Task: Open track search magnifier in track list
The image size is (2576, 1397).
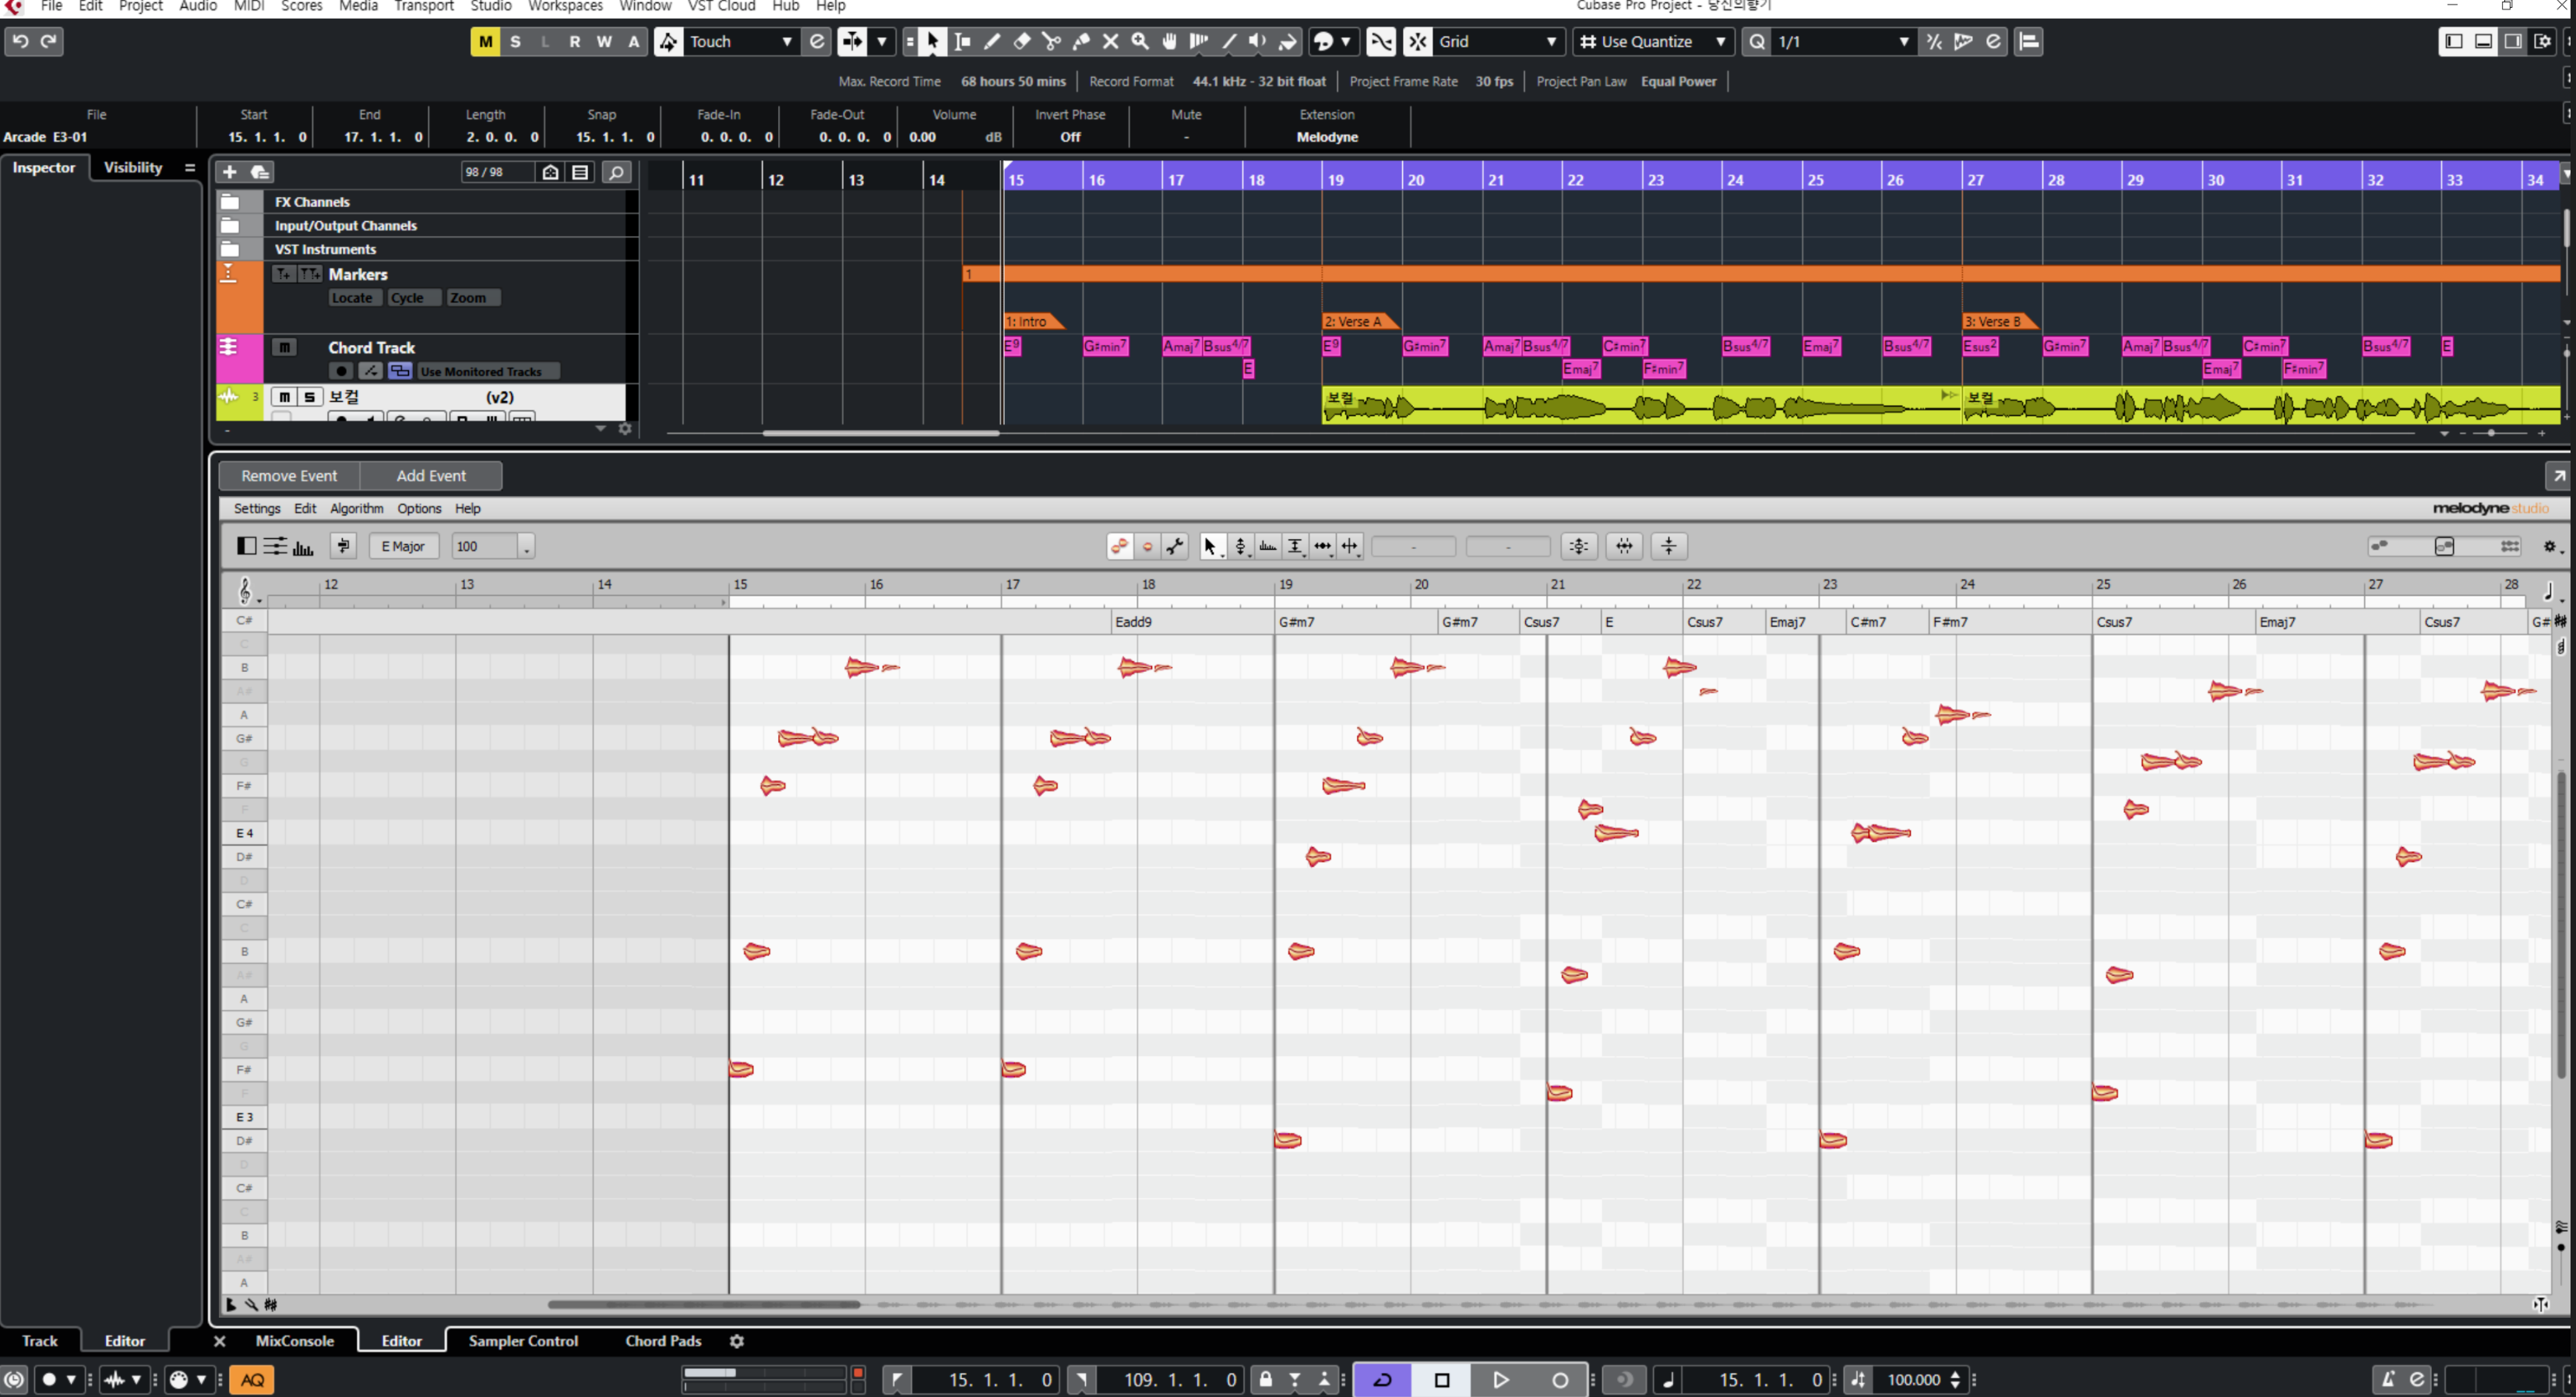Action: pos(617,172)
